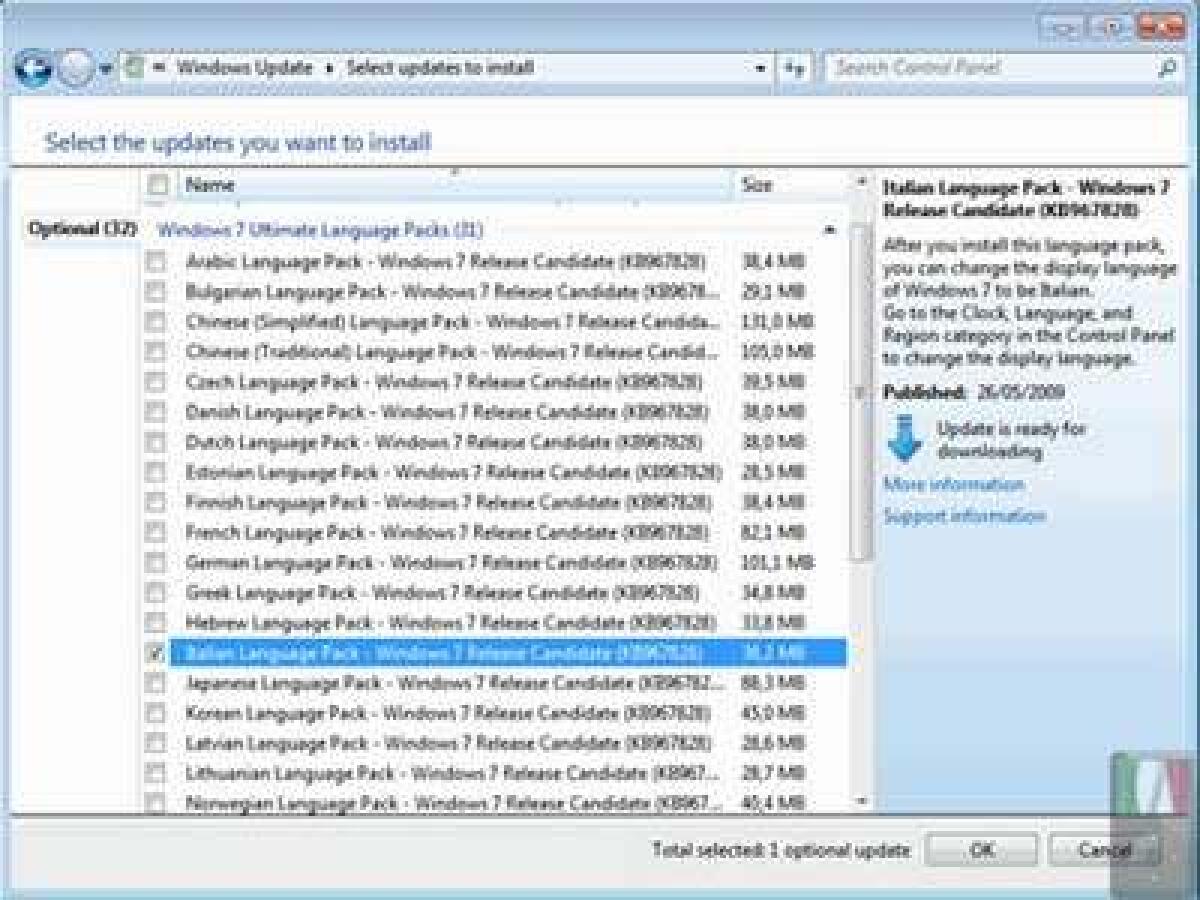1200x900 pixels.
Task: Uncheck the Italian Language Pack checkbox
Action: [155, 653]
